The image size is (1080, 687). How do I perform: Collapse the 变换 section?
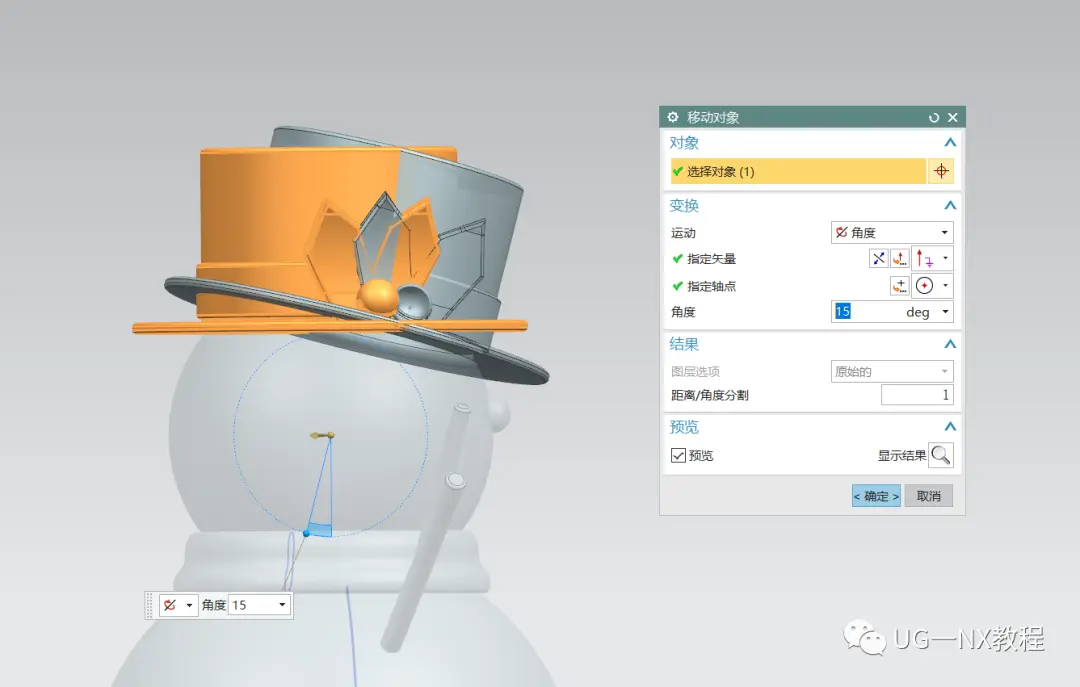[x=950, y=205]
